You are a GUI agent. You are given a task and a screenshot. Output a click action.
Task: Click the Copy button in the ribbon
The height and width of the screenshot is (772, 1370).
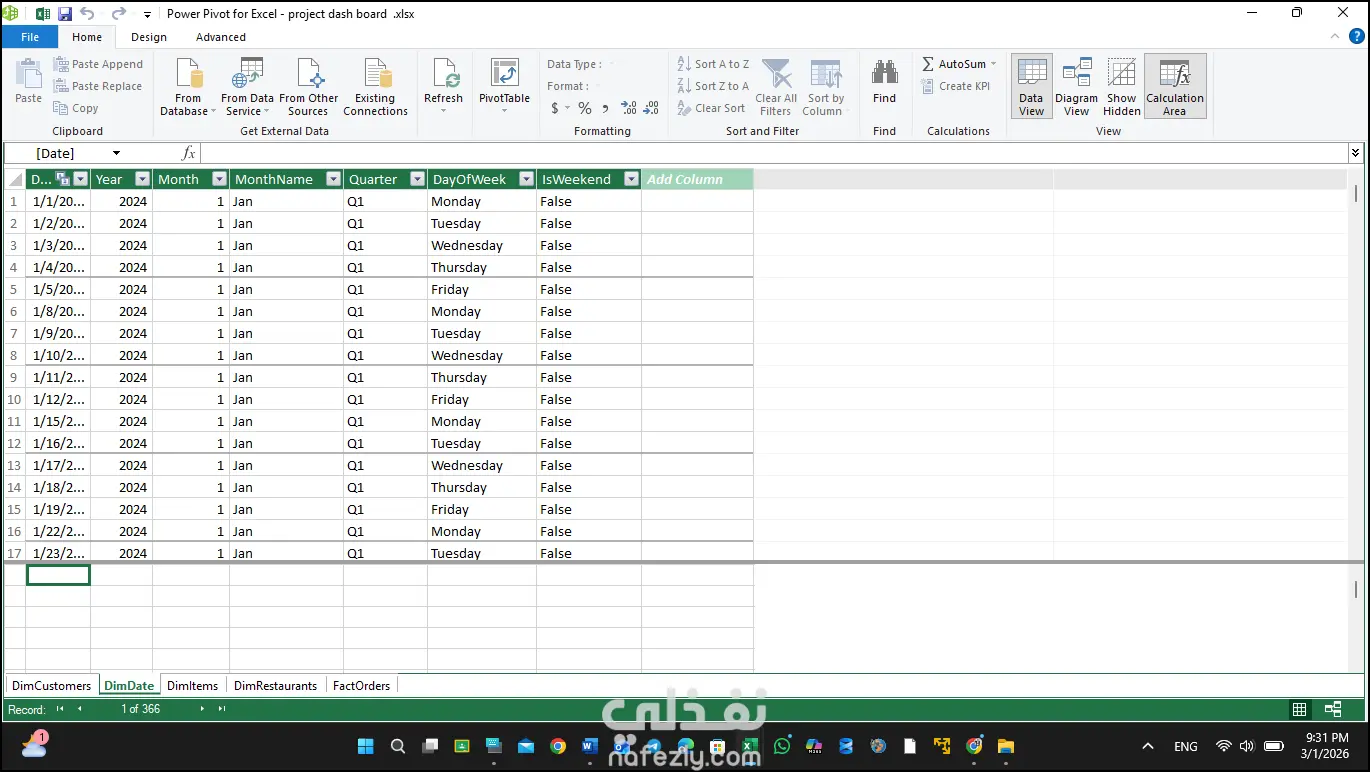[x=76, y=108]
